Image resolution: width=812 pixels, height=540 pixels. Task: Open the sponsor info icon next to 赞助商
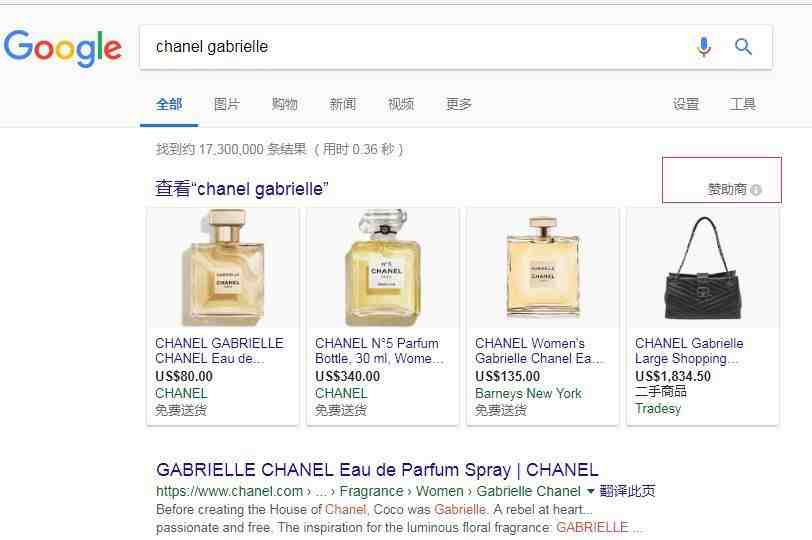[756, 190]
